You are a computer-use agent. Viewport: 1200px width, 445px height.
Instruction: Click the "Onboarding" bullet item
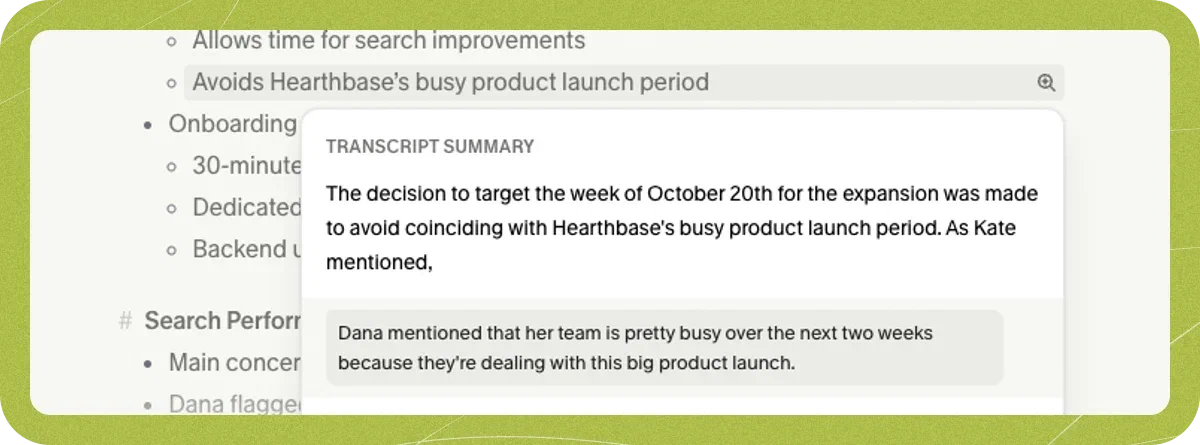click(232, 124)
